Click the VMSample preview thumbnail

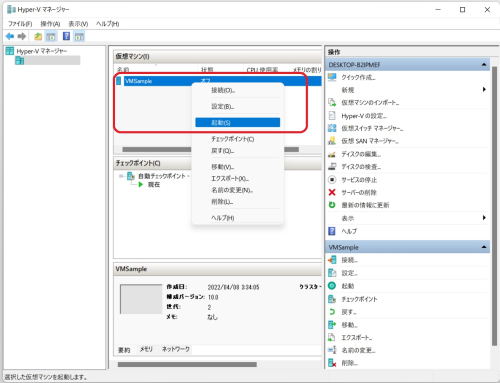[141, 299]
